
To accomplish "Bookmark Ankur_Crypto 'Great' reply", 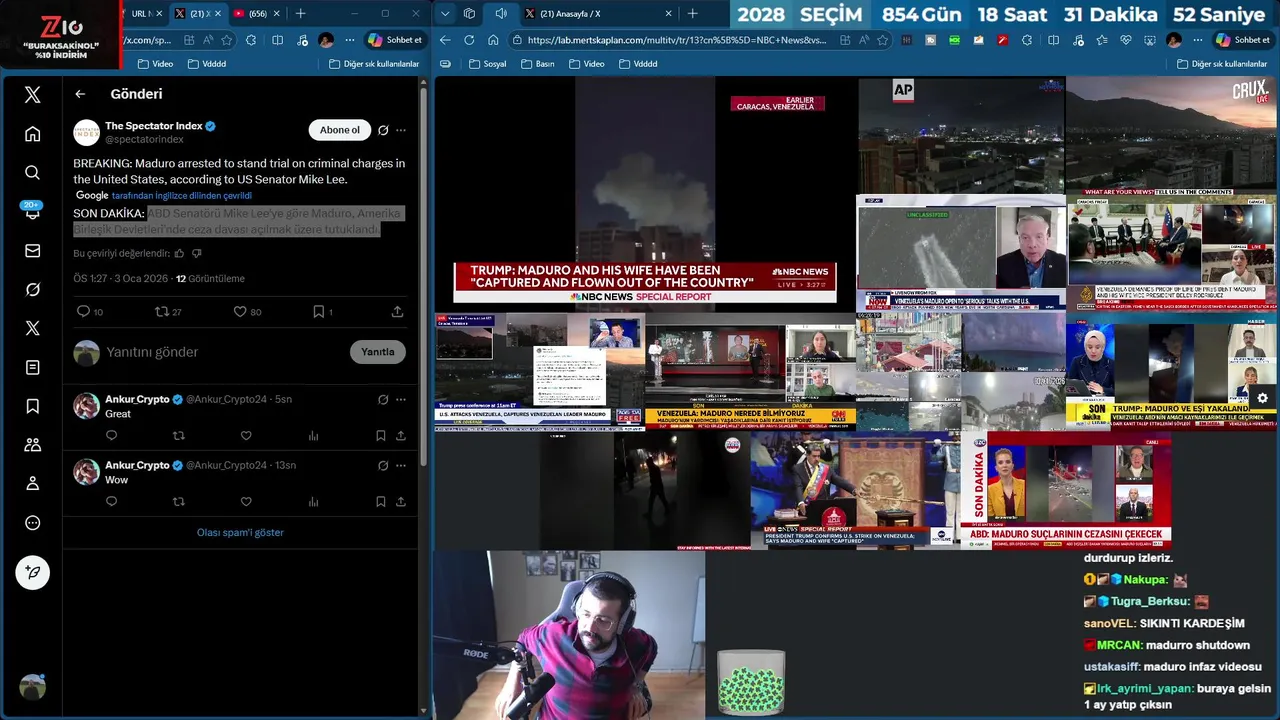I will pyautogui.click(x=381, y=436).
